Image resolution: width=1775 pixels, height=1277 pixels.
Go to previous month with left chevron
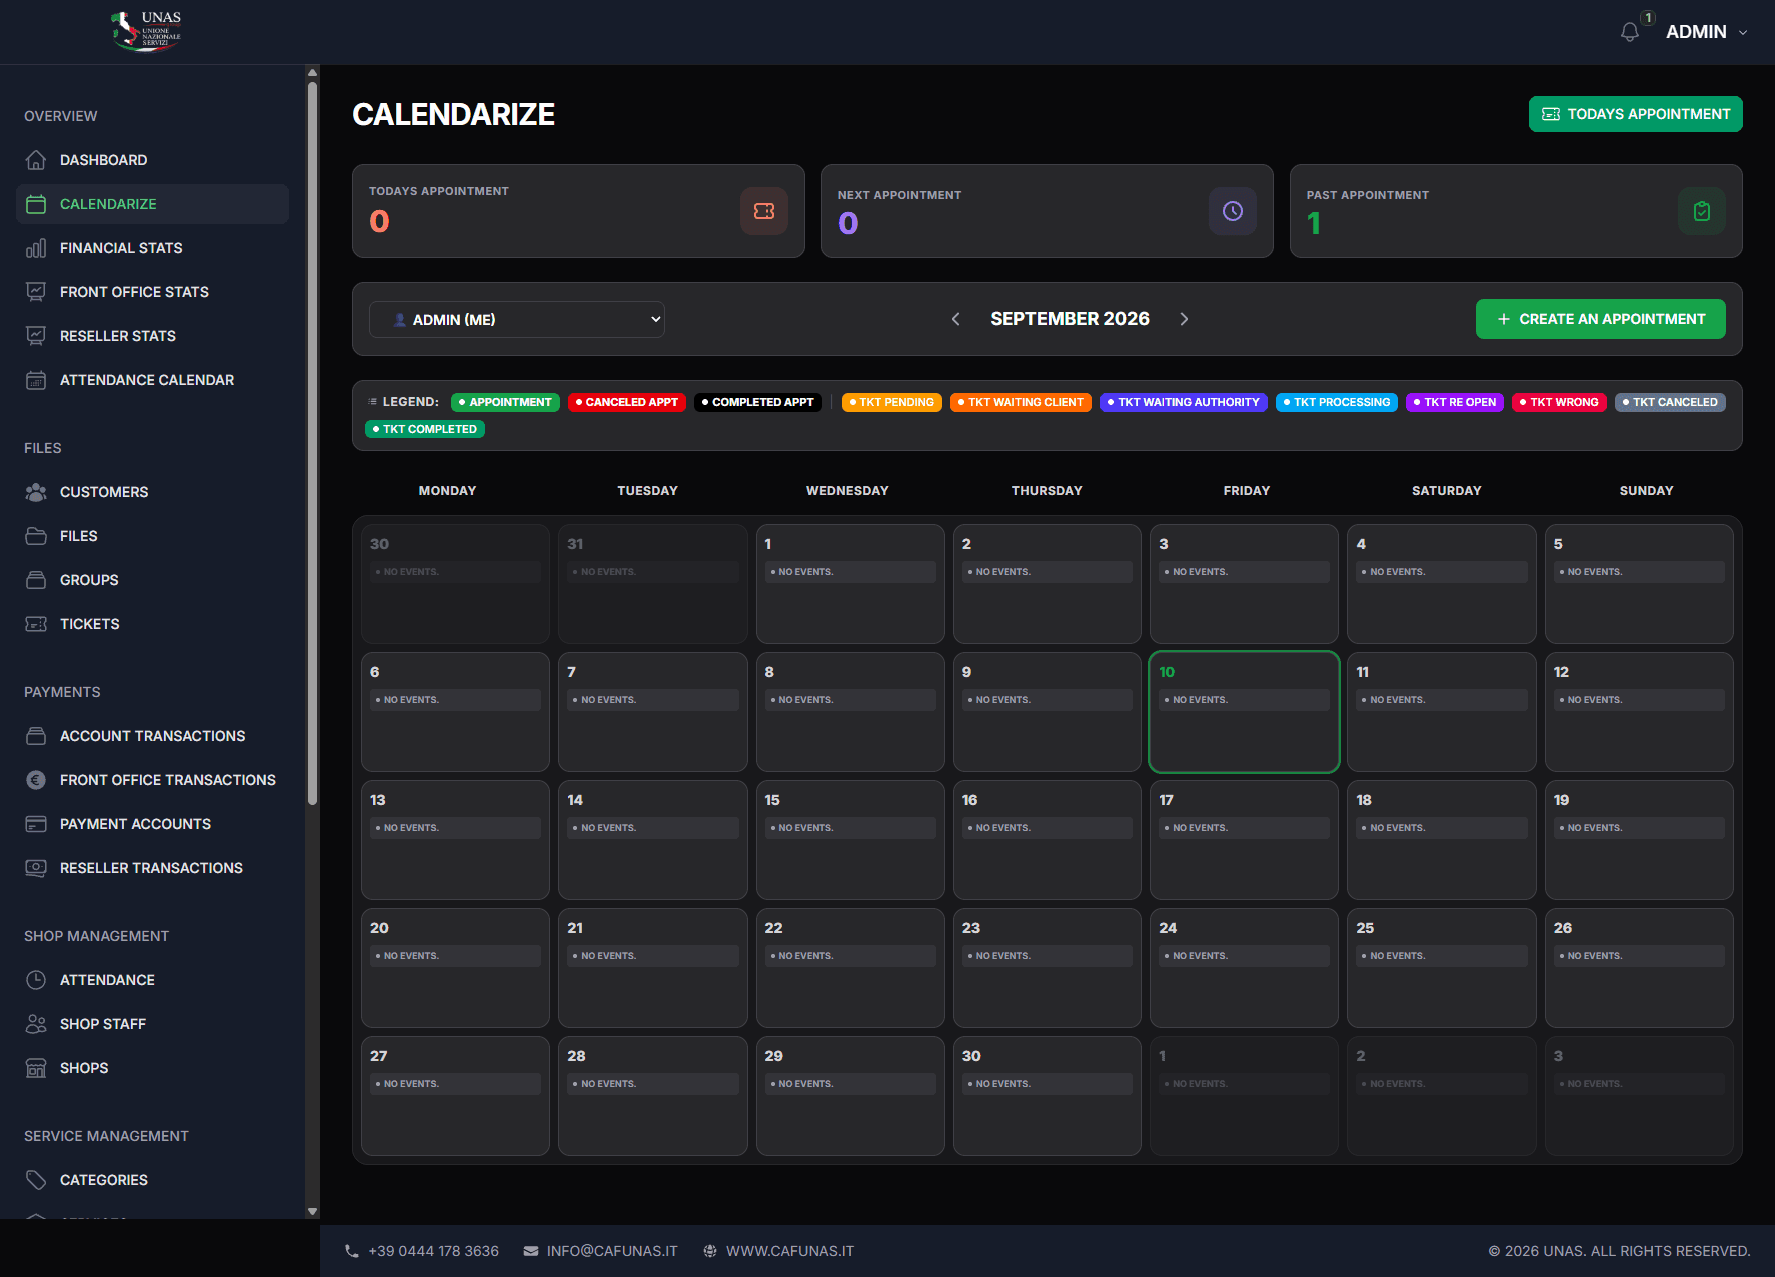pos(956,319)
